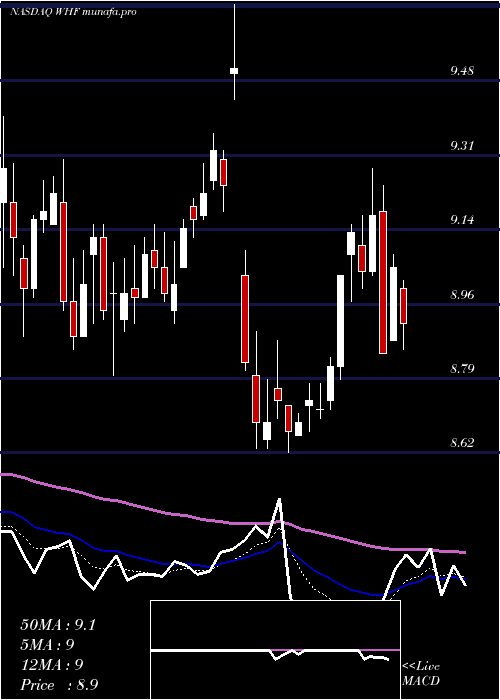Click the '5MA : 9' indicator text
Viewport: 500px width, 700px height.
pyautogui.click(x=47, y=645)
